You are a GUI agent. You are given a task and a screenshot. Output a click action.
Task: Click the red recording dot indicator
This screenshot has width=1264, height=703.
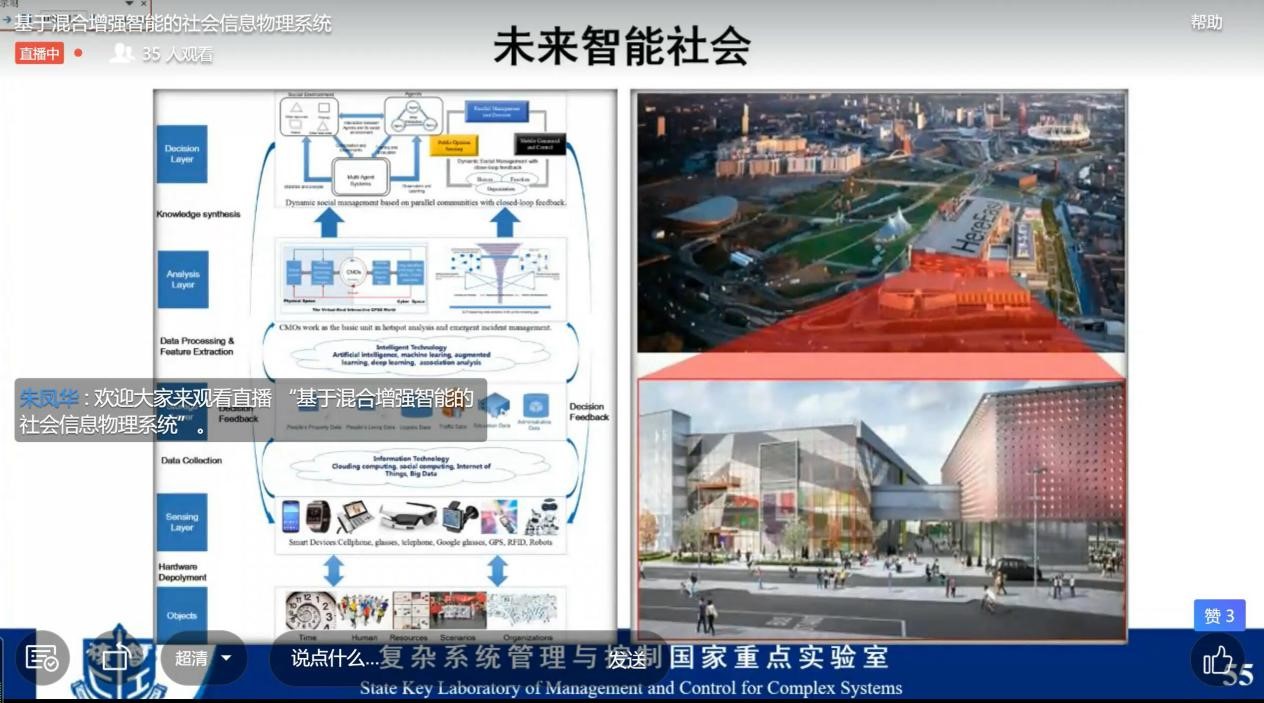click(x=78, y=53)
